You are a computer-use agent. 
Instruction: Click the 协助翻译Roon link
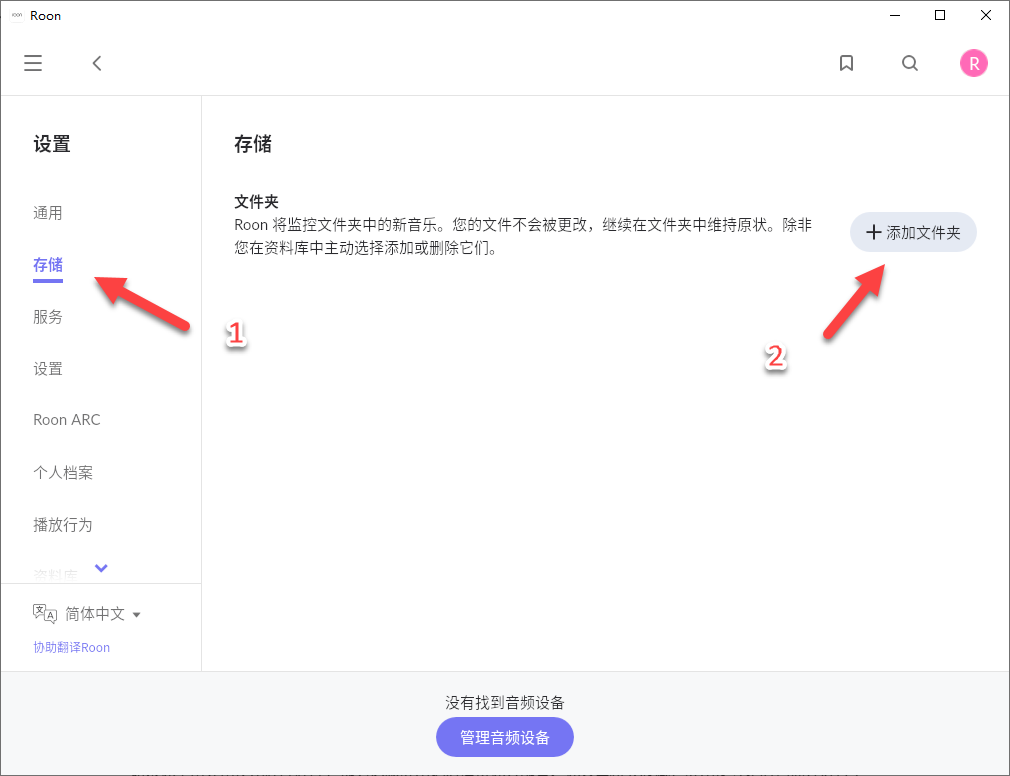tap(71, 648)
